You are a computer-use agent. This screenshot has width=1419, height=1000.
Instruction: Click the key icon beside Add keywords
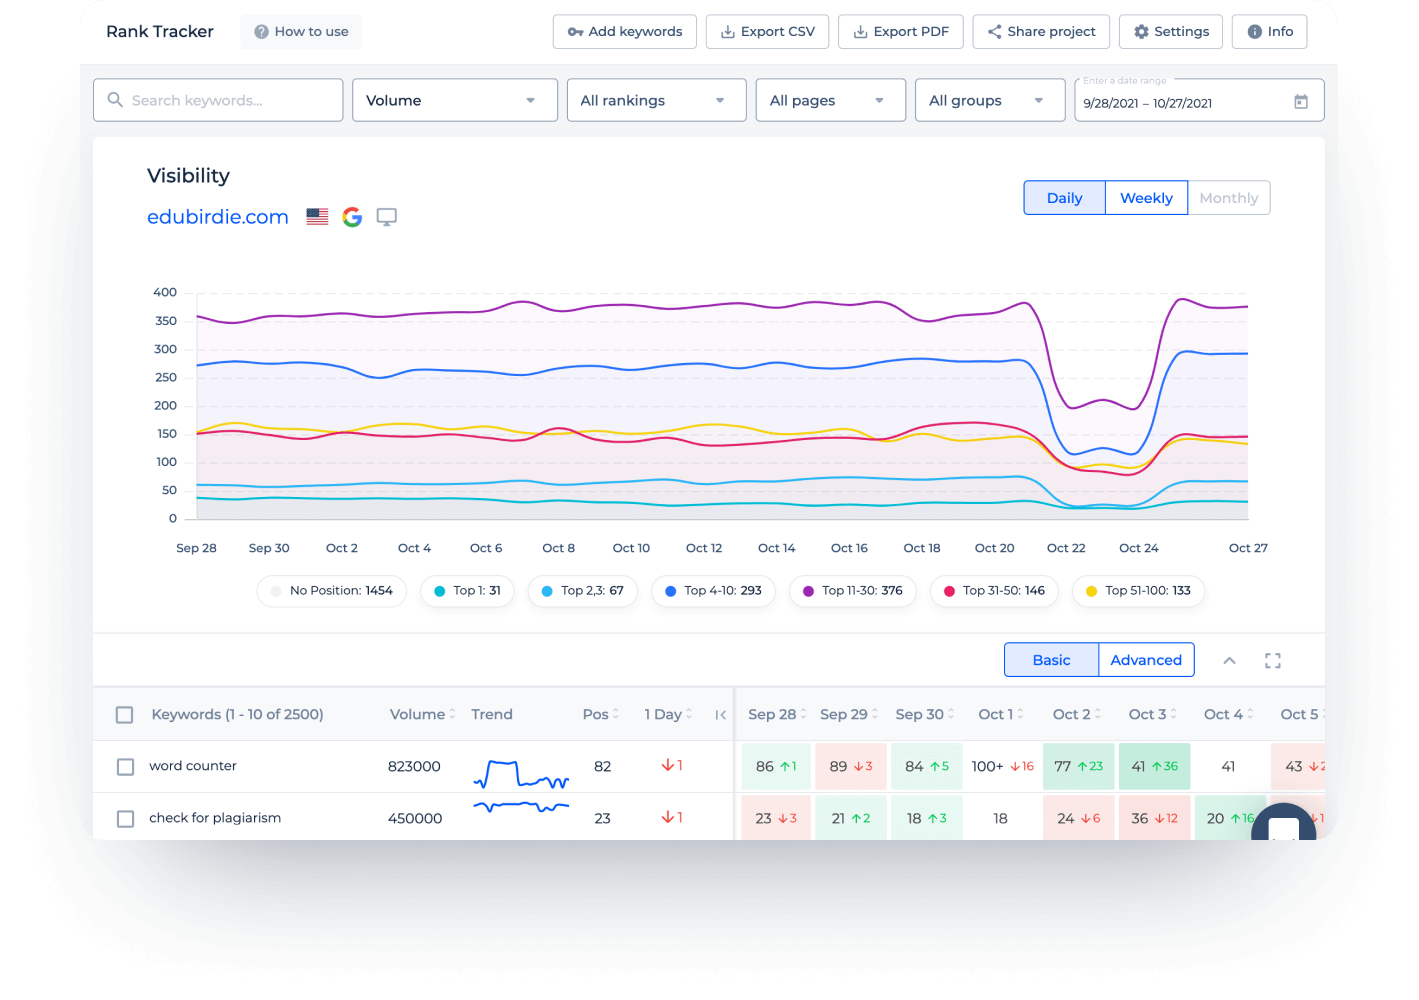[575, 32]
